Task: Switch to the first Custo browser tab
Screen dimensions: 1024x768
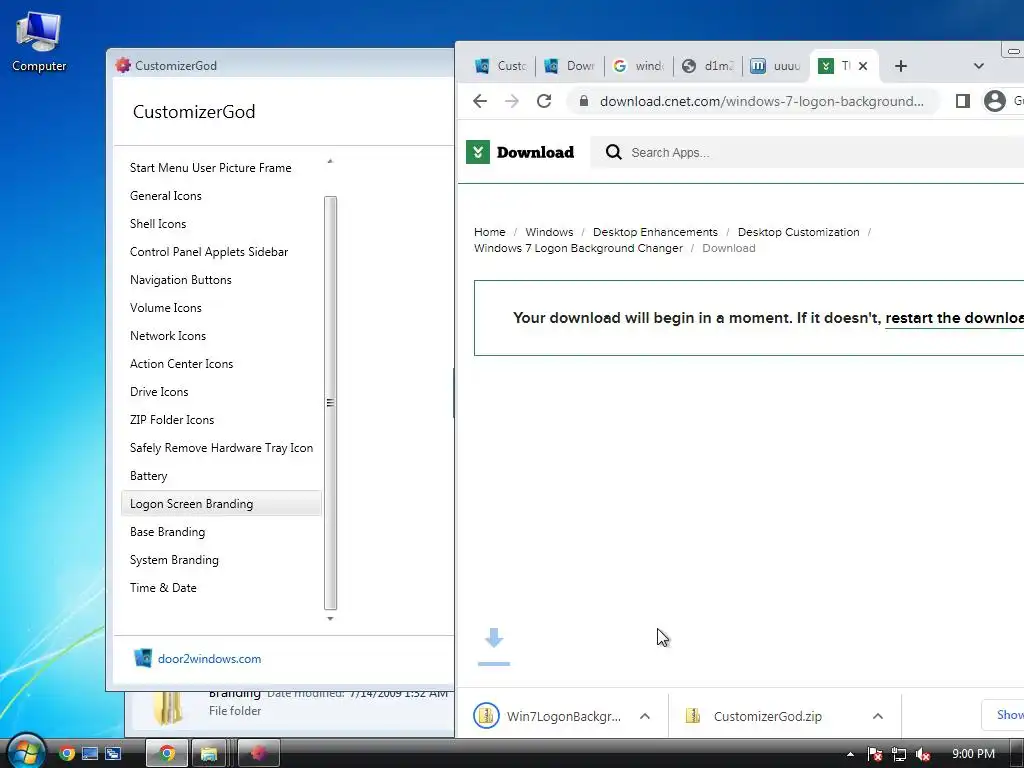Action: coord(501,66)
